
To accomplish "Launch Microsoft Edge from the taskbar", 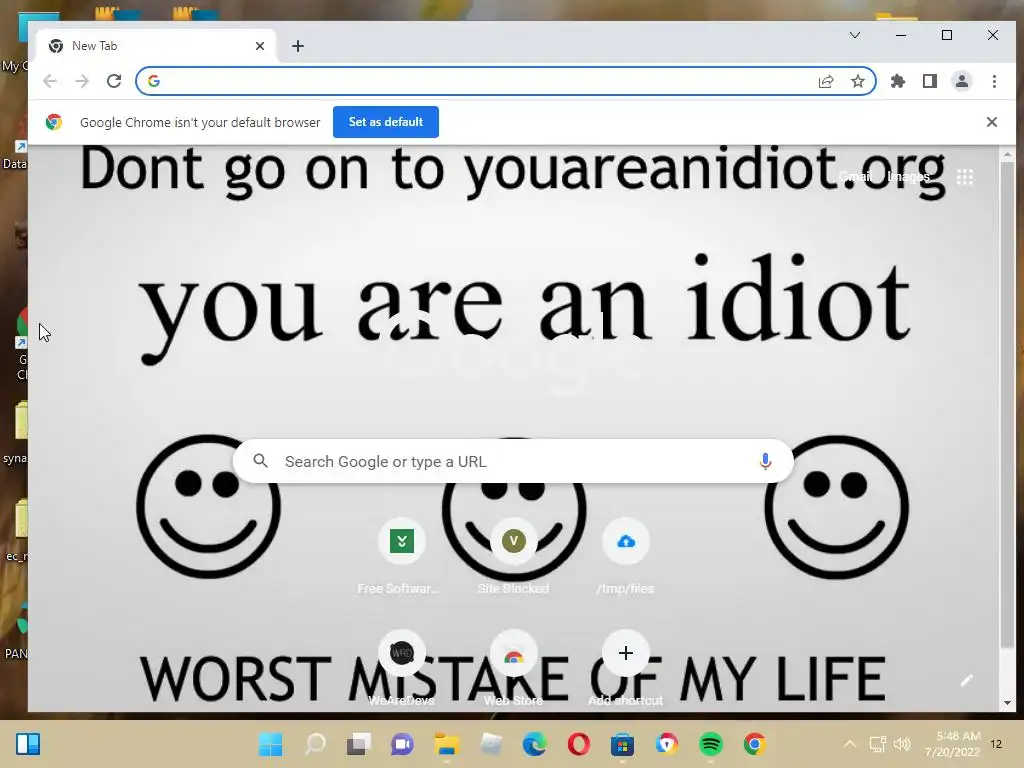I will click(x=534, y=744).
